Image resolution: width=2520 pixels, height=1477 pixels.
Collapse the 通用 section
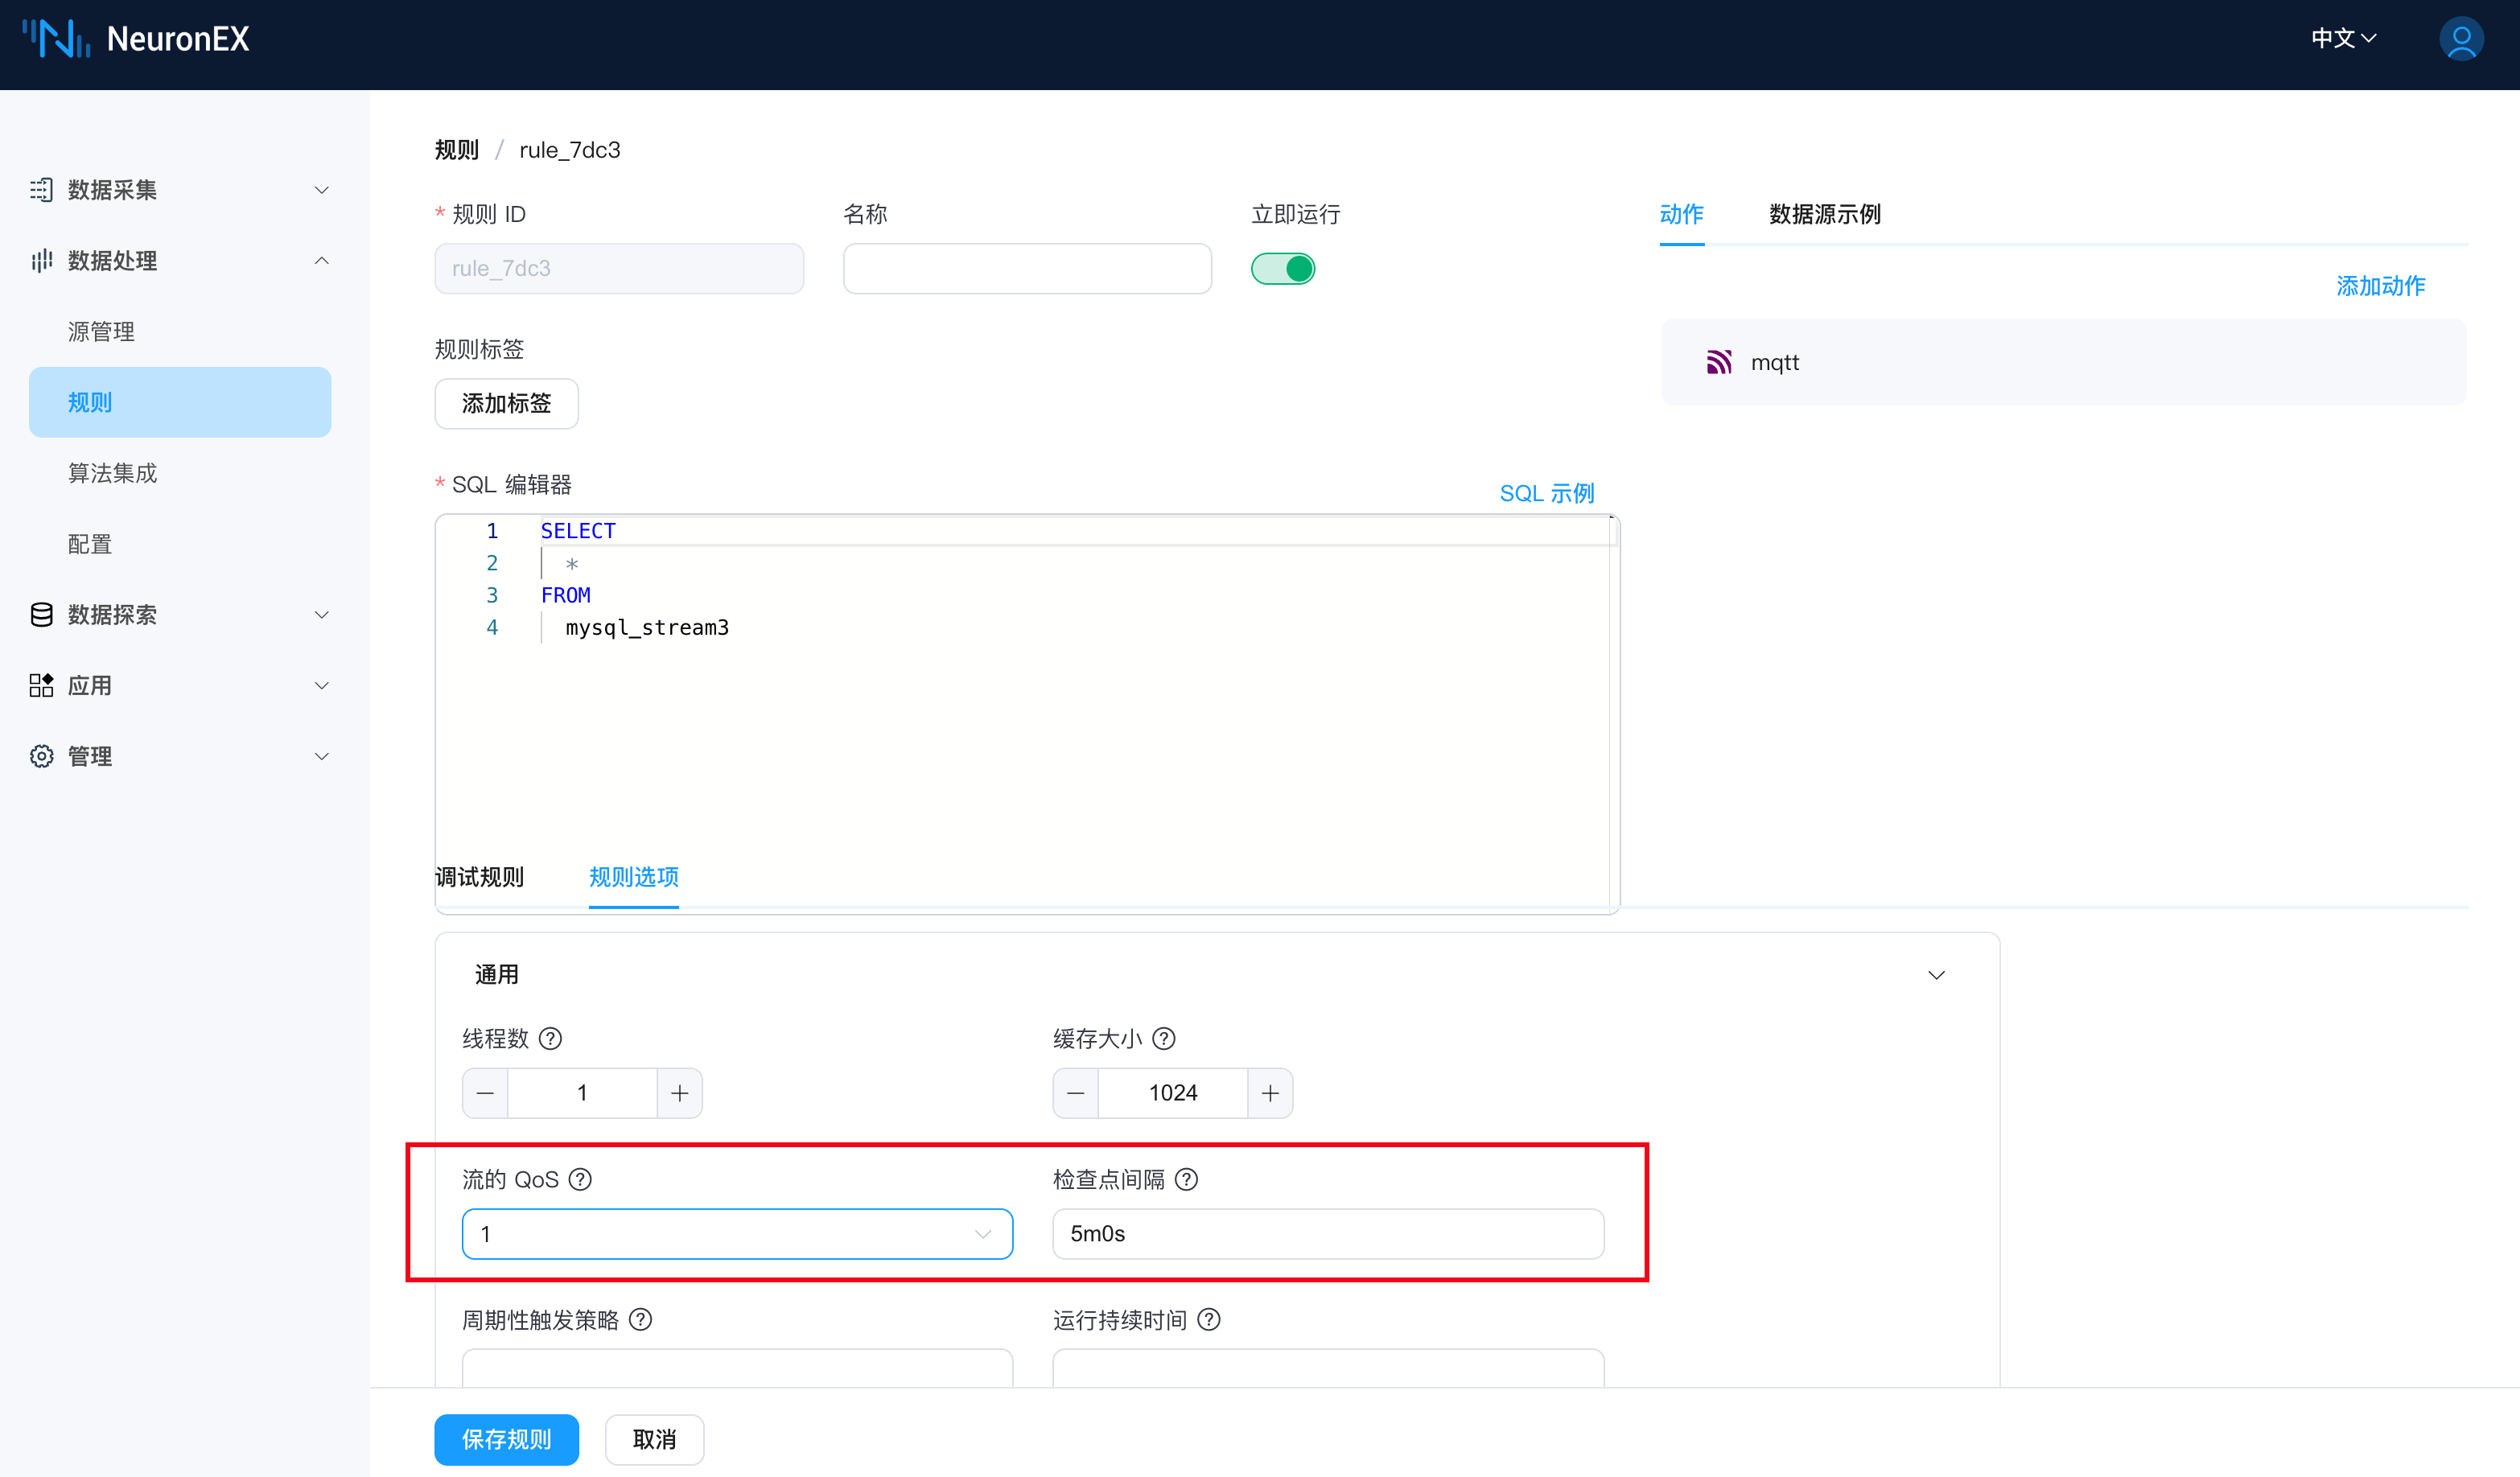click(x=1936, y=975)
